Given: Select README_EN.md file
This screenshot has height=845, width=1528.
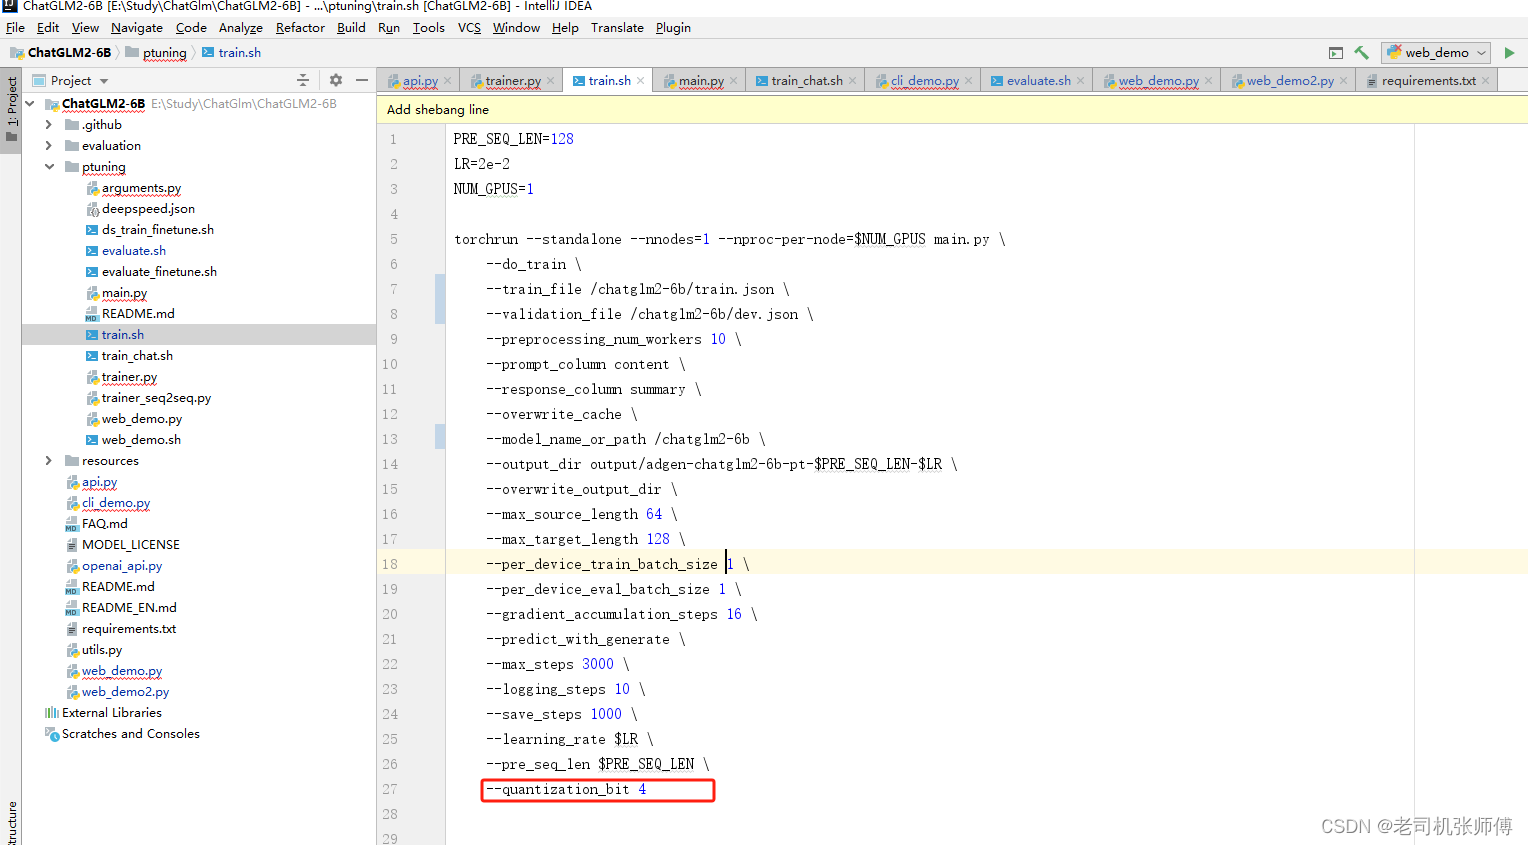Looking at the screenshot, I should tap(129, 608).
